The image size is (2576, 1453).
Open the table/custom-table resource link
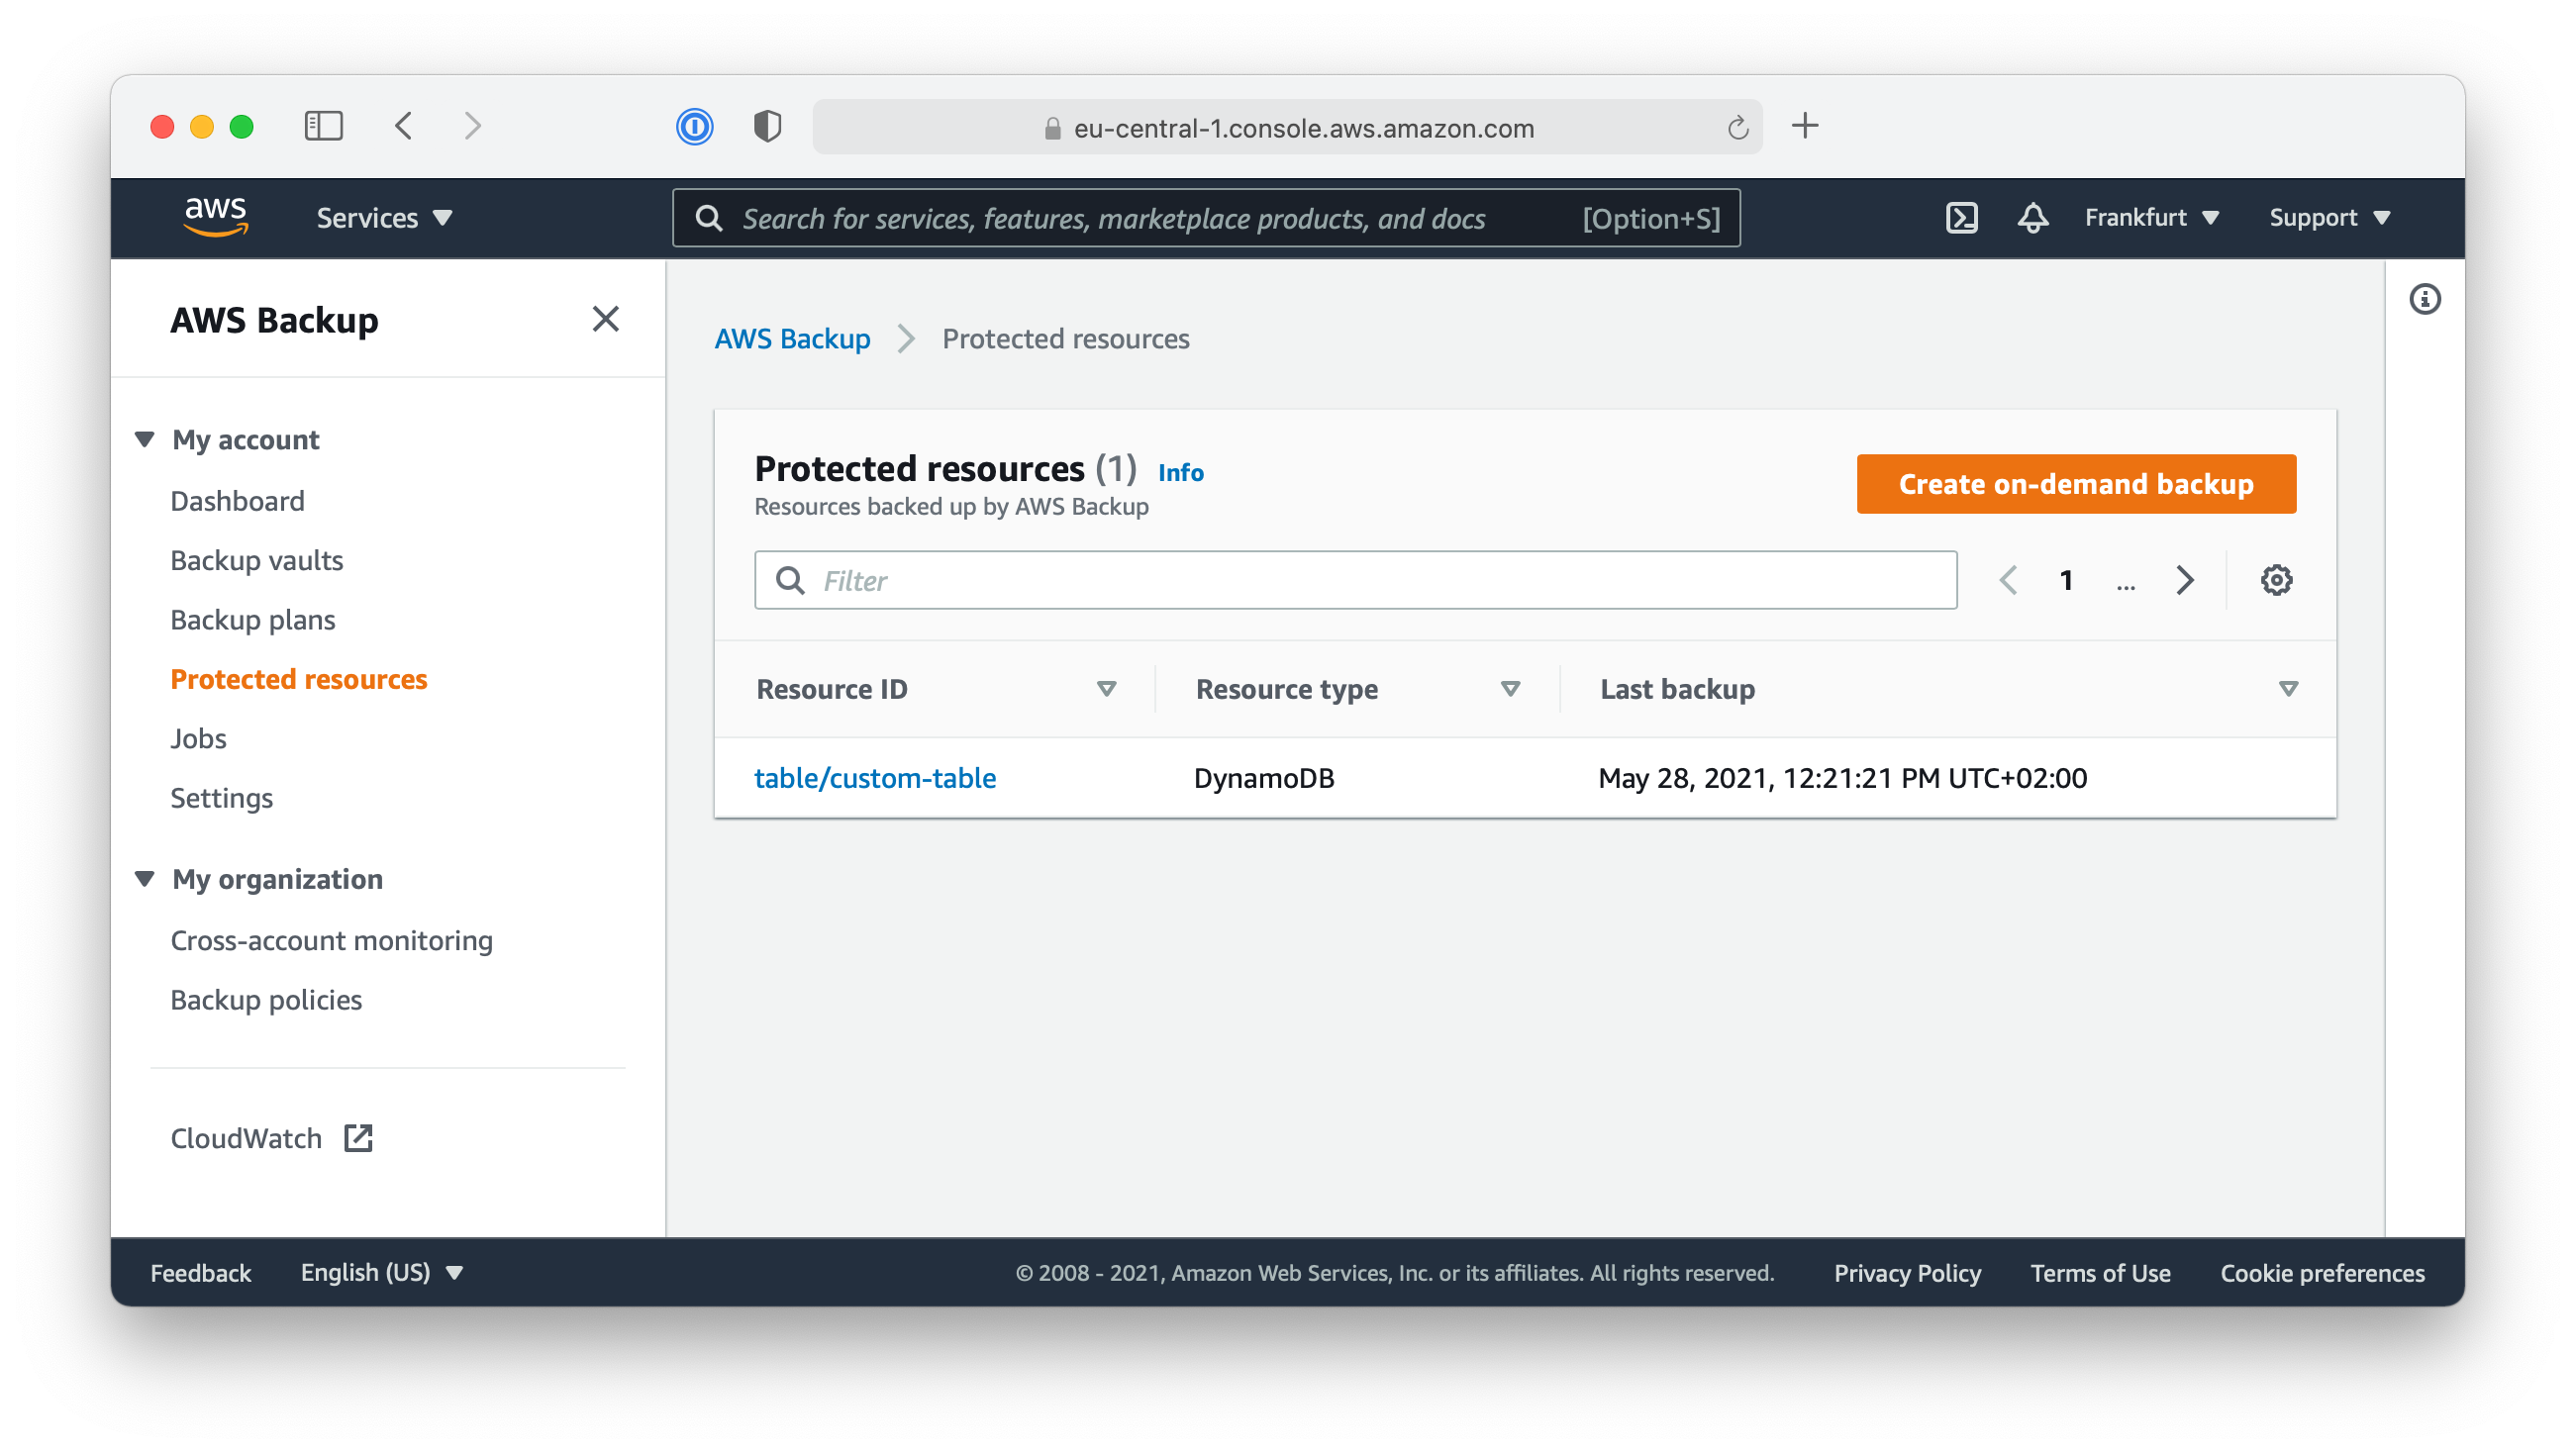875,778
